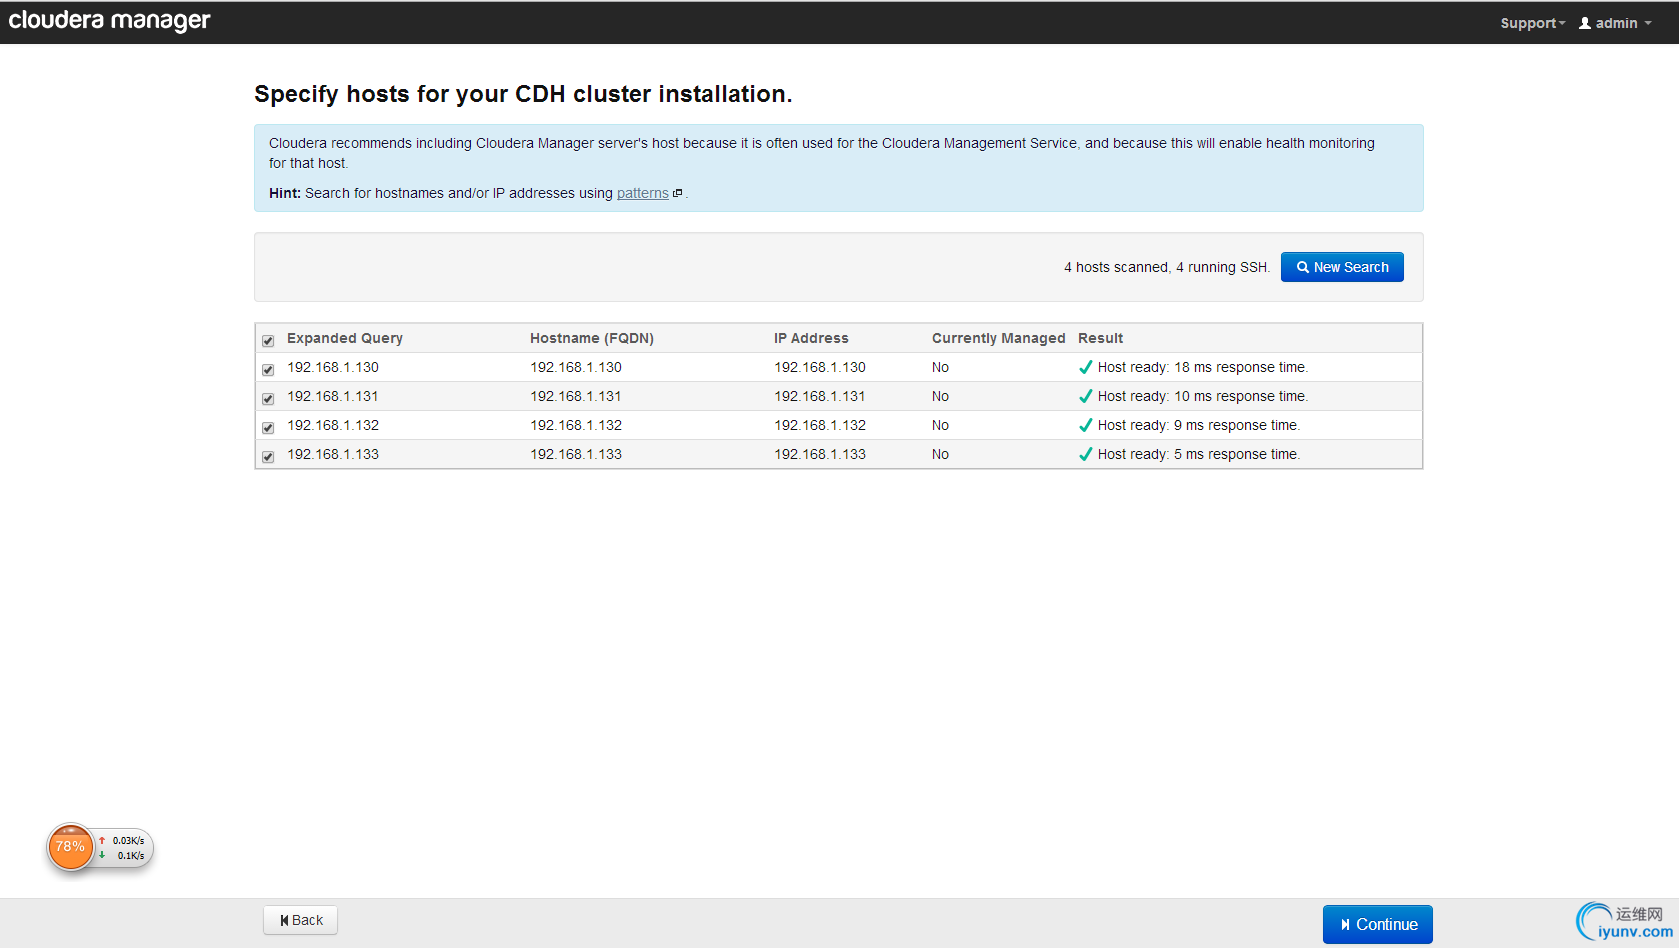Uncheck host 192.168.1.133 checkbox
Image resolution: width=1679 pixels, height=948 pixels.
[x=268, y=457]
